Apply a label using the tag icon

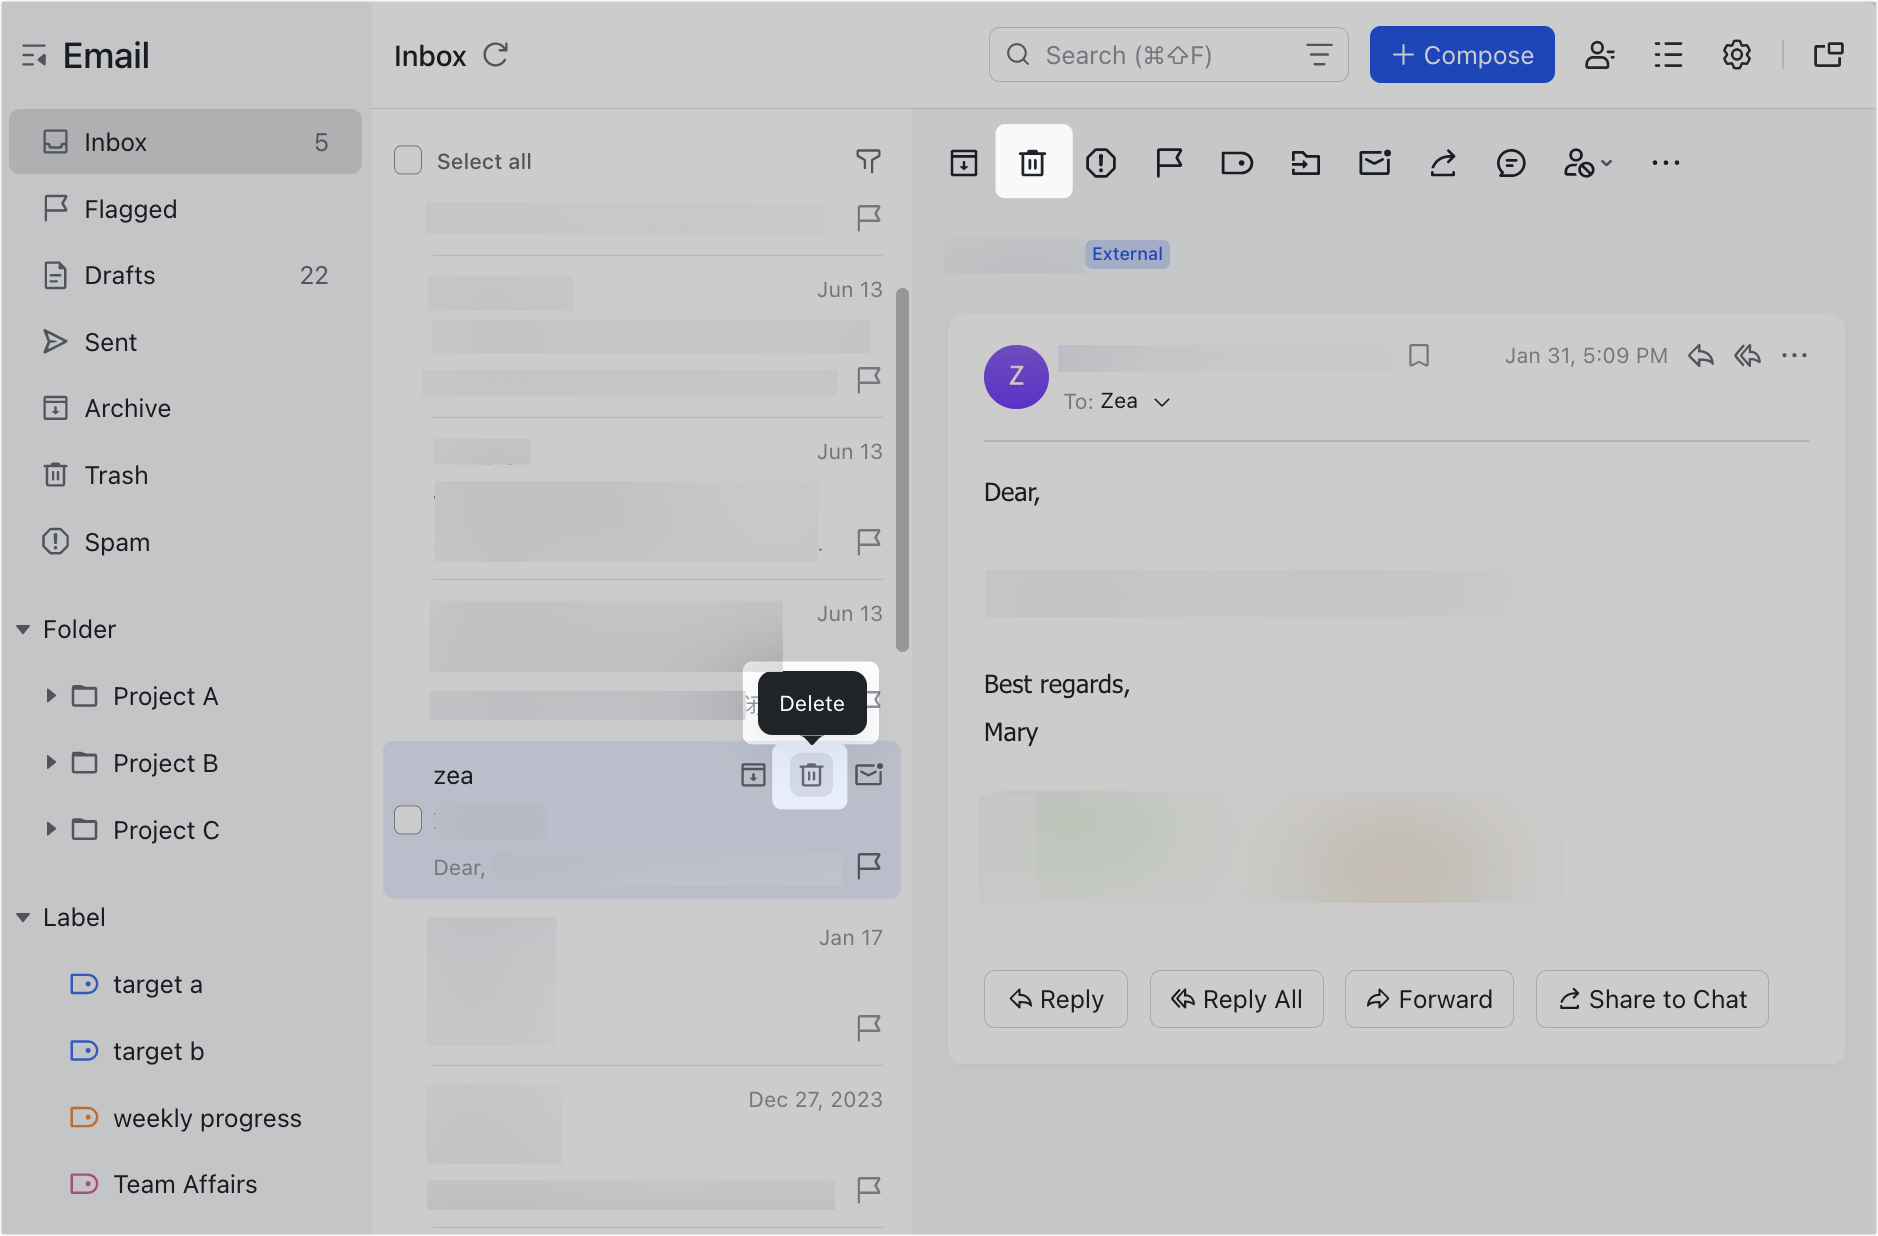pos(1237,161)
